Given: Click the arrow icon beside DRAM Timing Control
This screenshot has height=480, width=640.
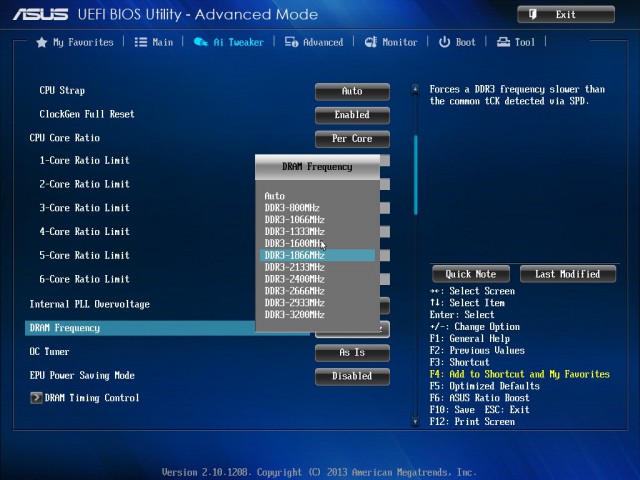Looking at the screenshot, I should [x=36, y=398].
